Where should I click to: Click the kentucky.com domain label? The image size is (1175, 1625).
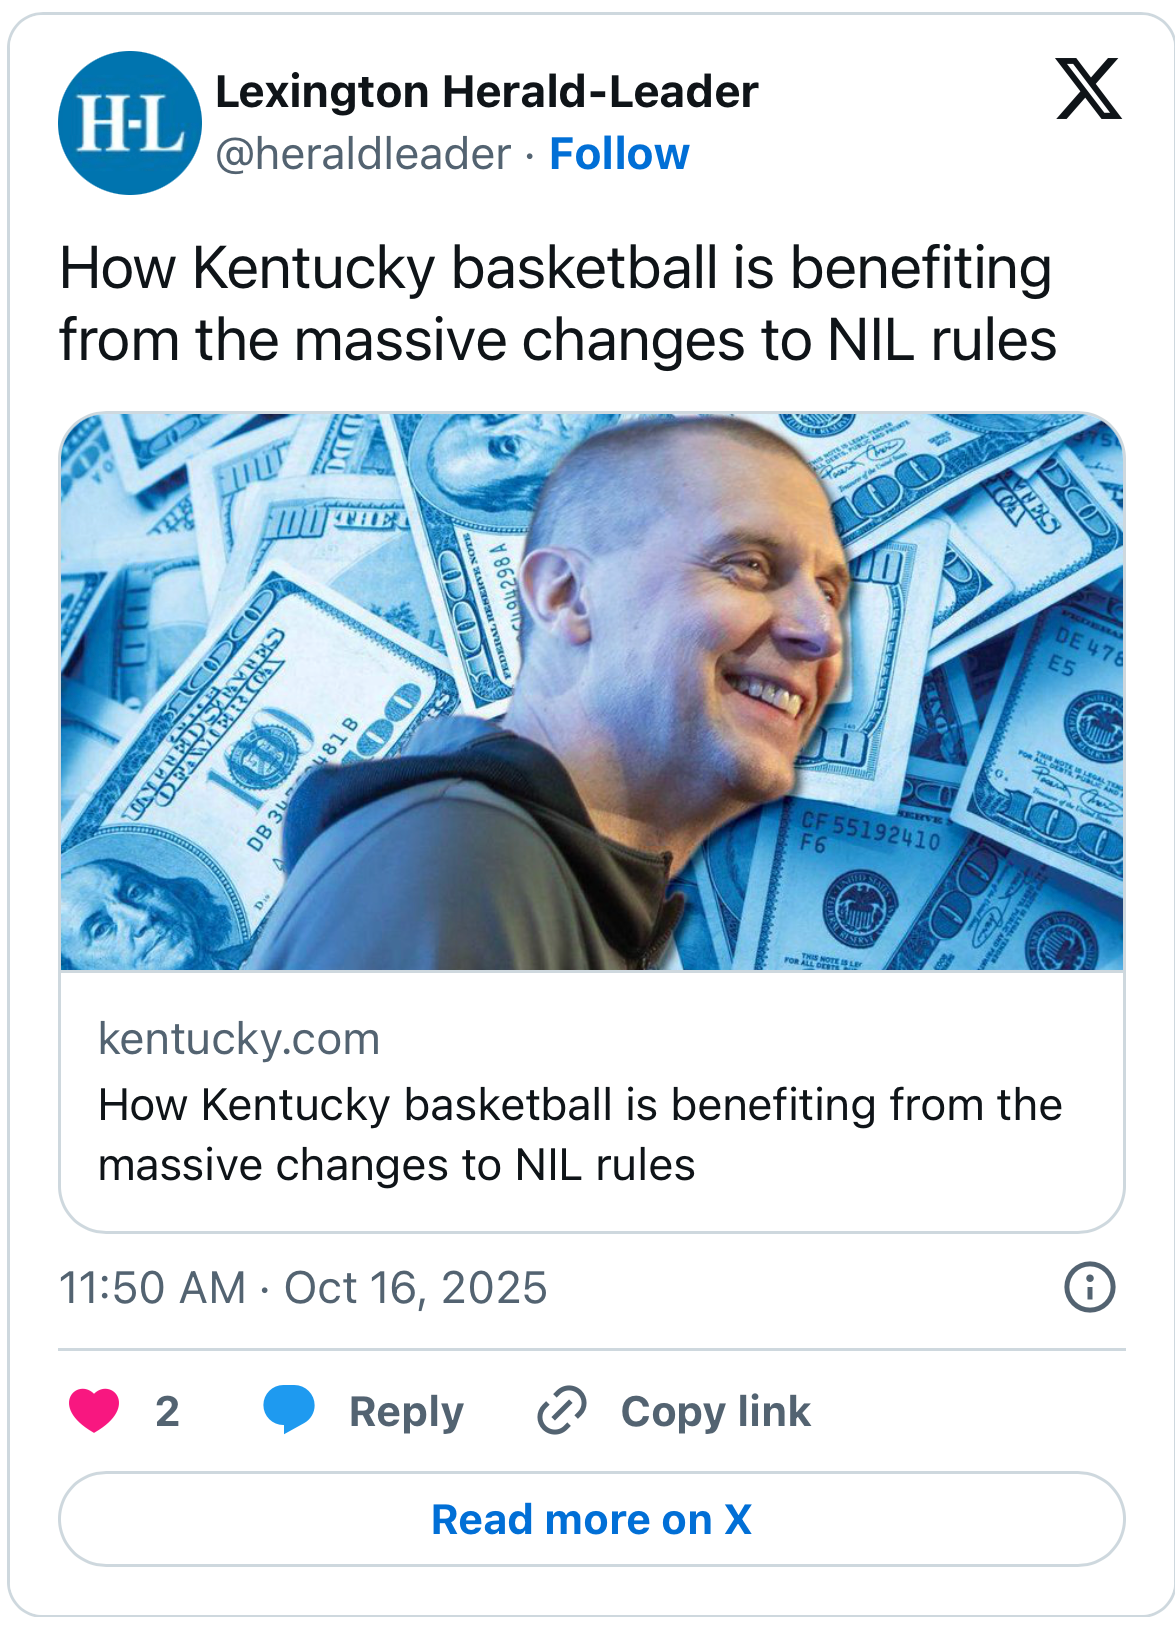[x=239, y=1039]
